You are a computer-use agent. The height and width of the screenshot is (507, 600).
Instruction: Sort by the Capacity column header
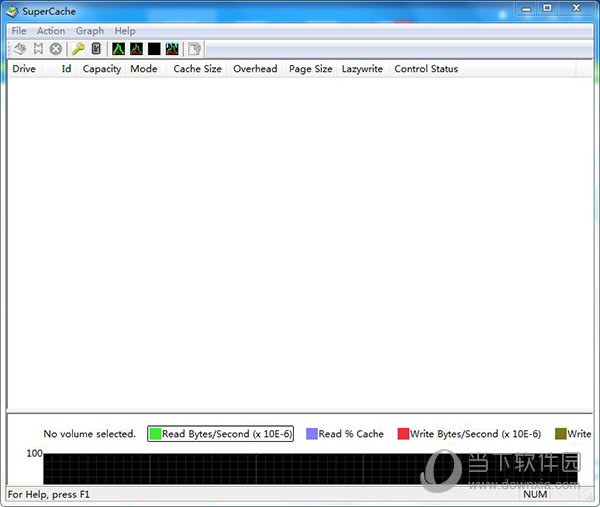click(x=101, y=69)
